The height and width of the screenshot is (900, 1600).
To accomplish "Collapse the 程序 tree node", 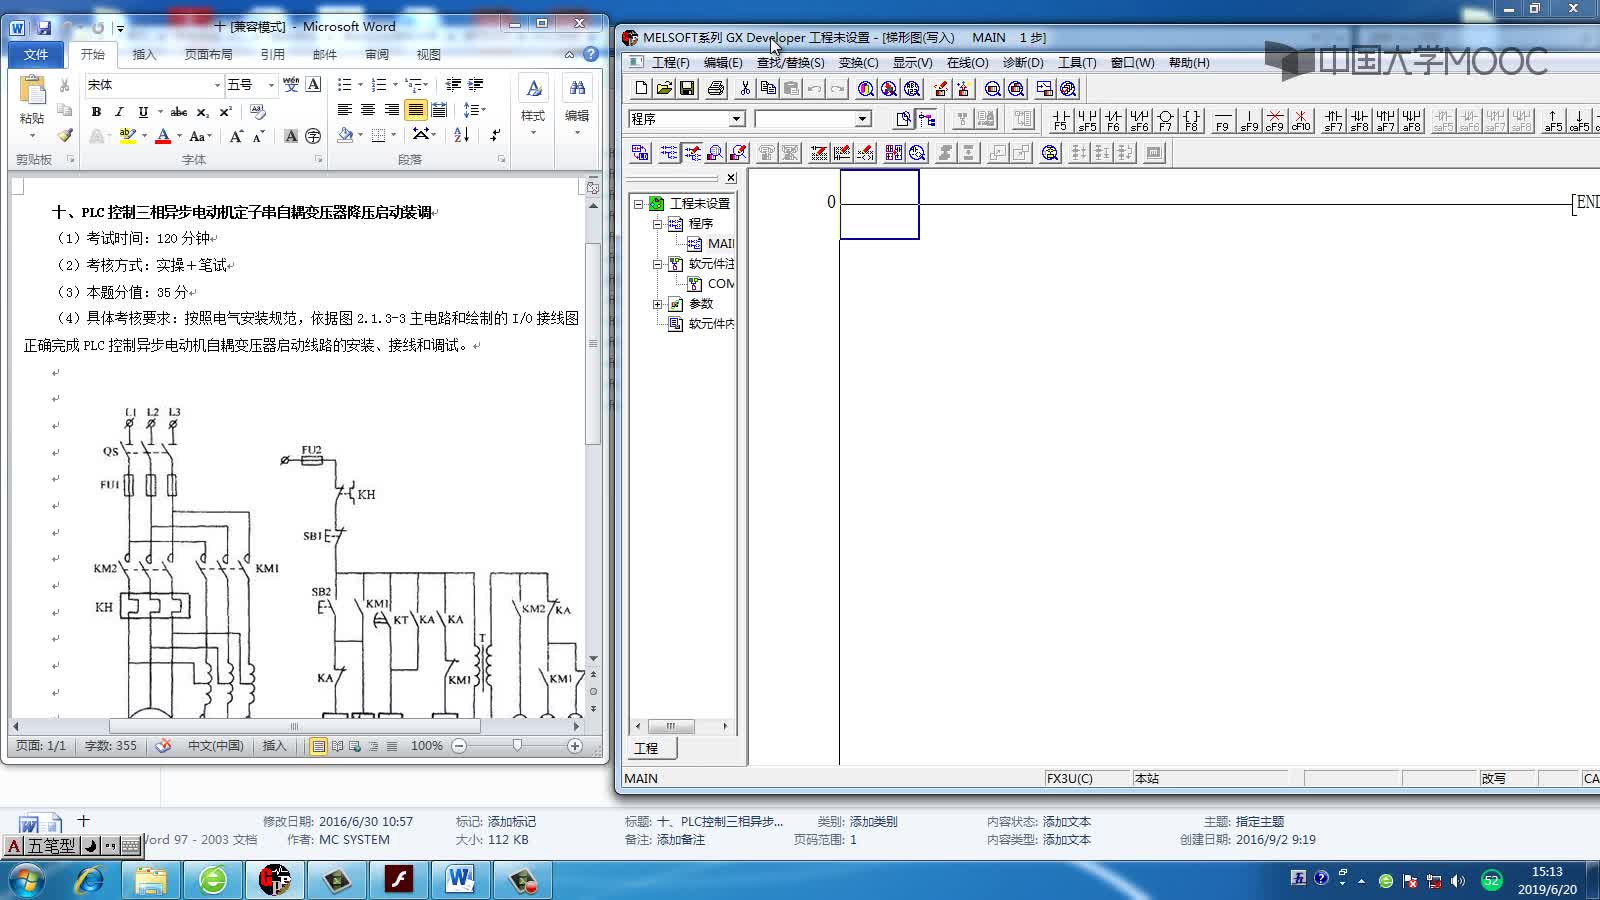I will click(658, 224).
